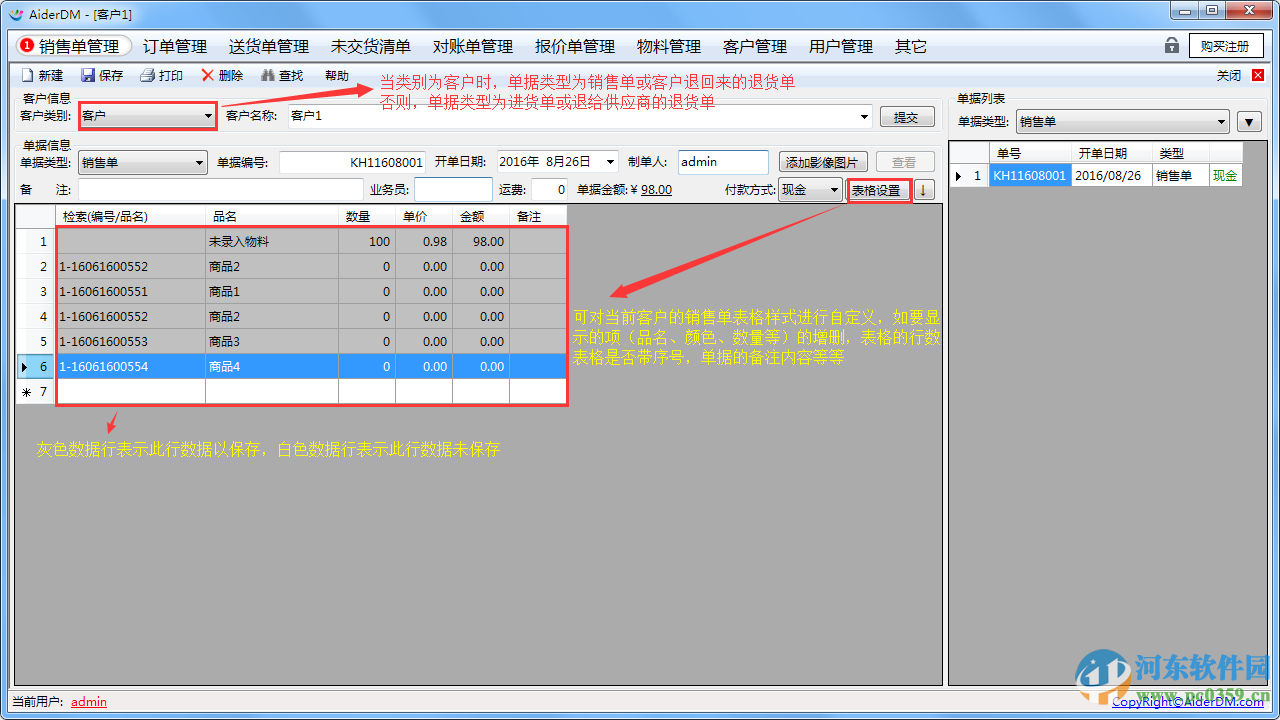Image resolution: width=1280 pixels, height=720 pixels.
Task: Click the 单据编号 input field
Action: pos(353,162)
